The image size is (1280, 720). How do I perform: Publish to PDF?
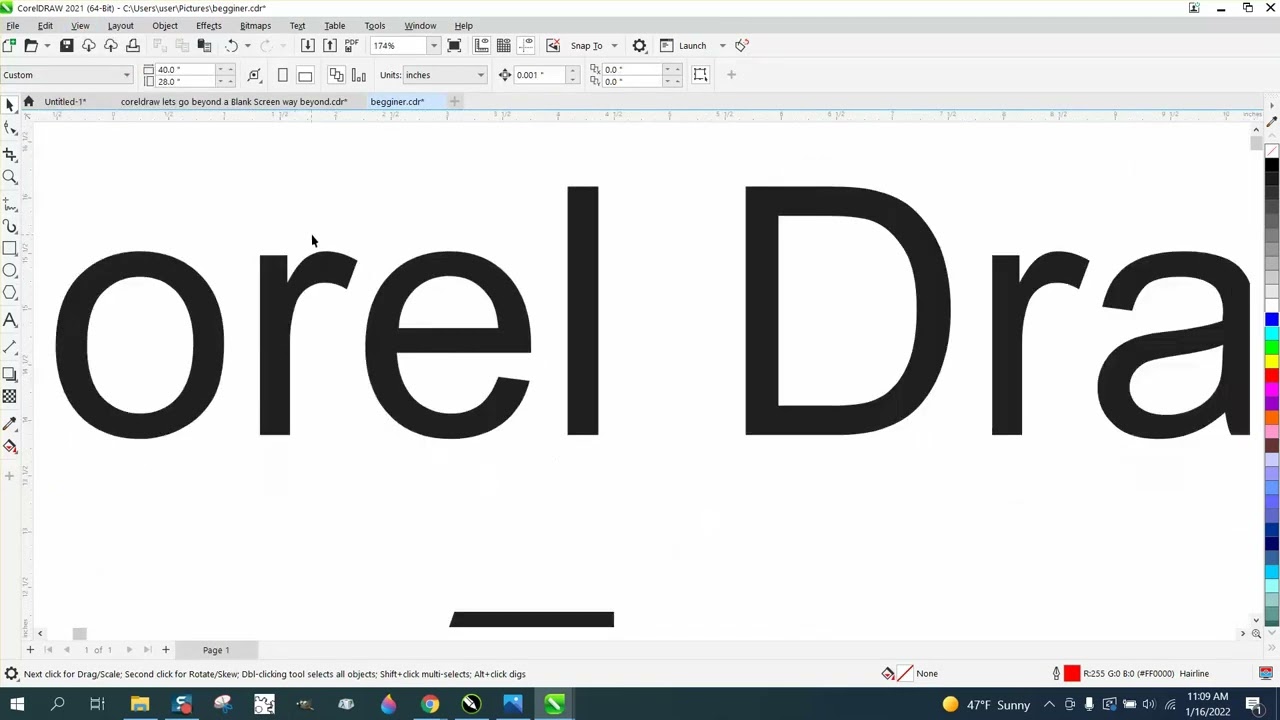[x=351, y=45]
